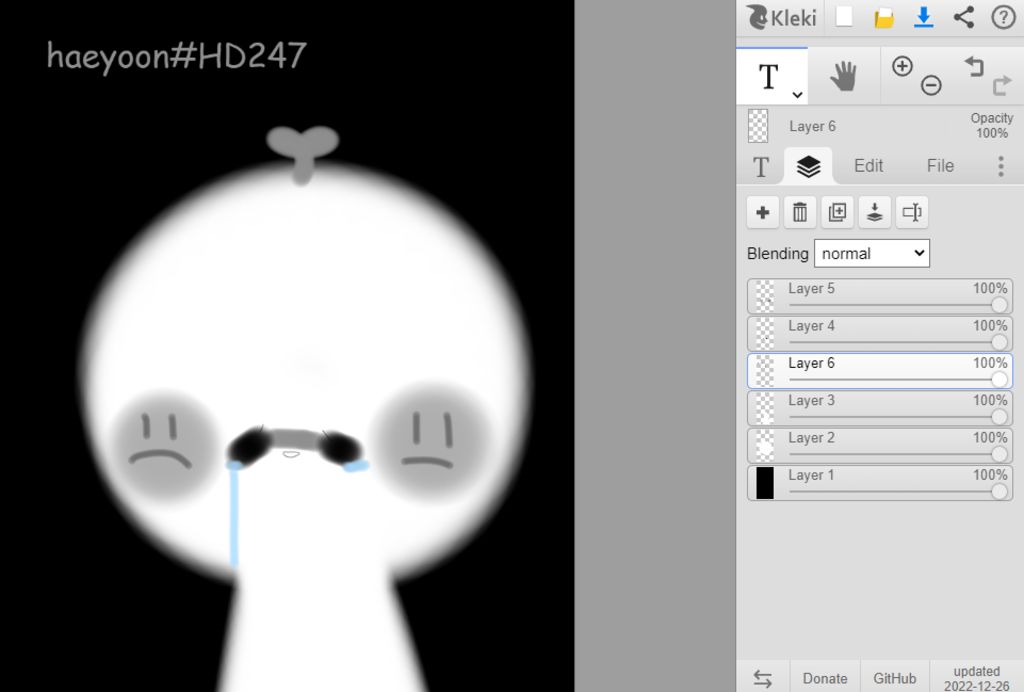
Task: Open an image file using the folder icon
Action: coord(884,18)
